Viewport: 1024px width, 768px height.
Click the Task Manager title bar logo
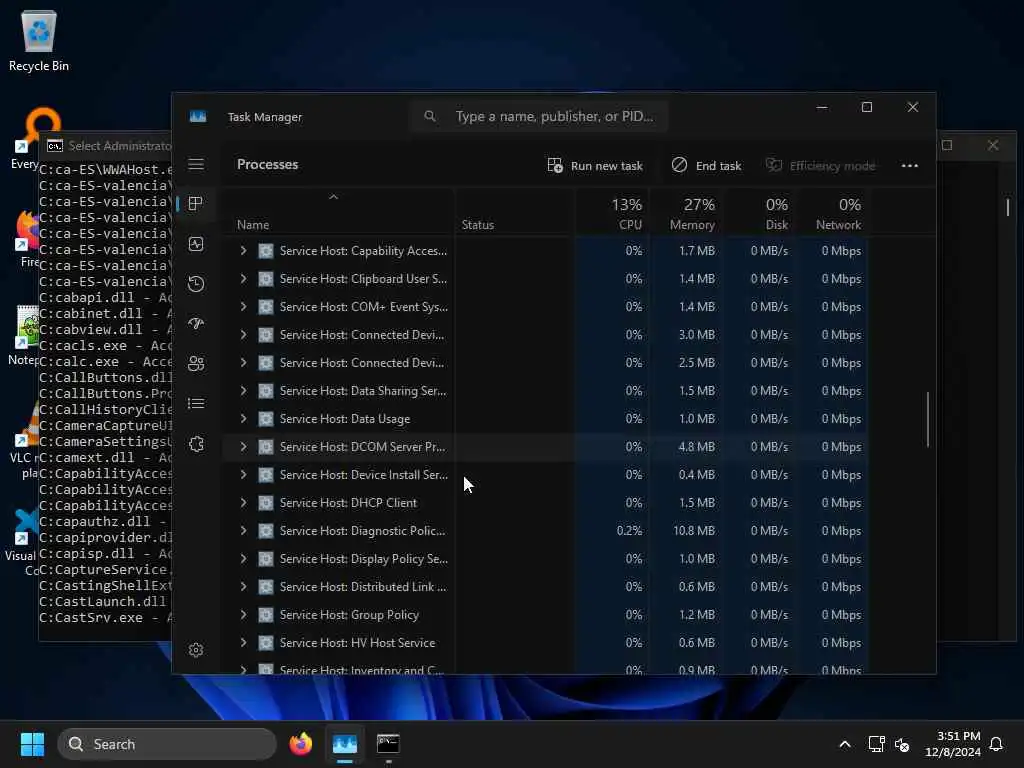click(x=198, y=116)
